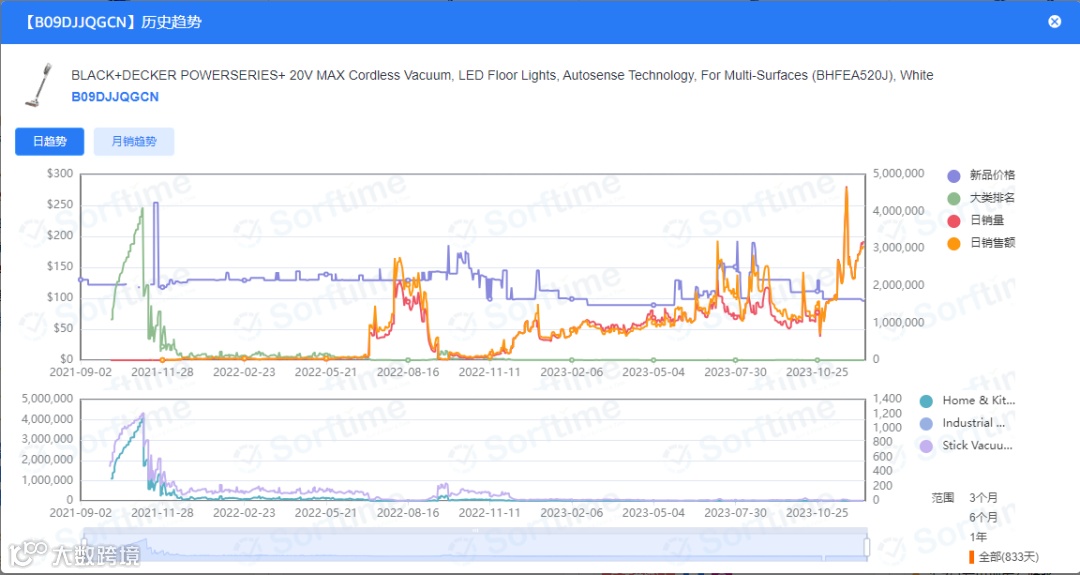Screen dimensions: 1080x575
Task: Click the 范围 label
Action: pyautogui.click(x=943, y=497)
